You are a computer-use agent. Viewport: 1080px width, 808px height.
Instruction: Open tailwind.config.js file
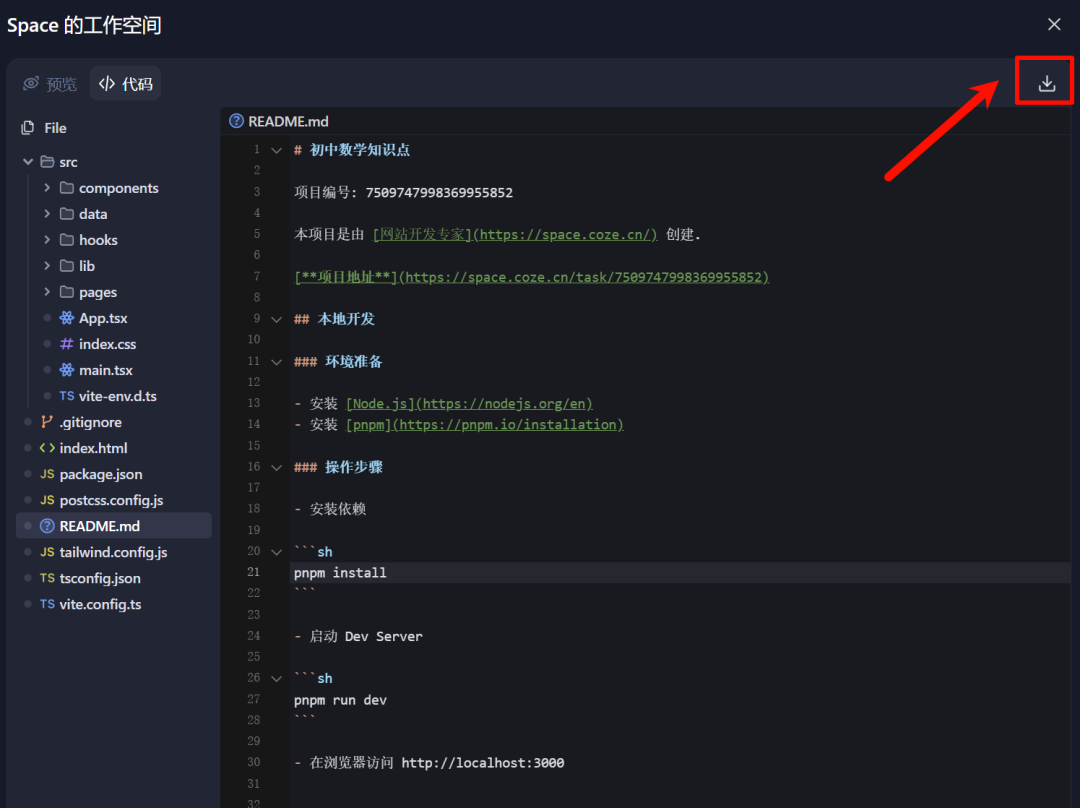coord(113,552)
